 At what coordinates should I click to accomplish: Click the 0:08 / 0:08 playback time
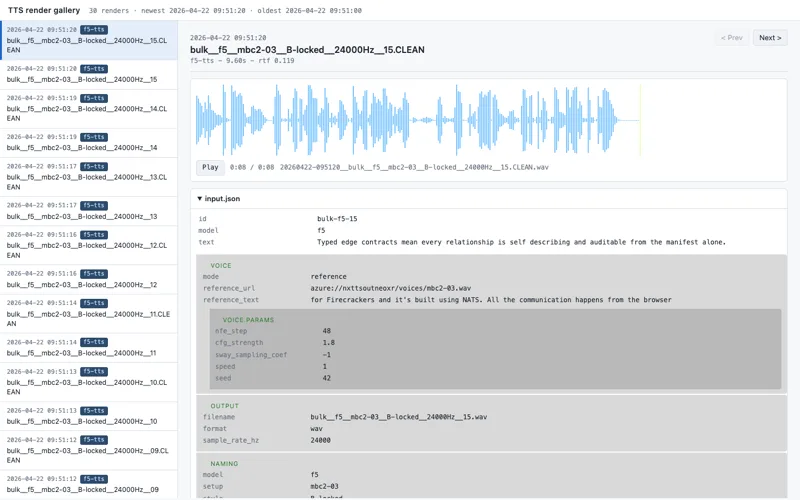pyautogui.click(x=252, y=167)
